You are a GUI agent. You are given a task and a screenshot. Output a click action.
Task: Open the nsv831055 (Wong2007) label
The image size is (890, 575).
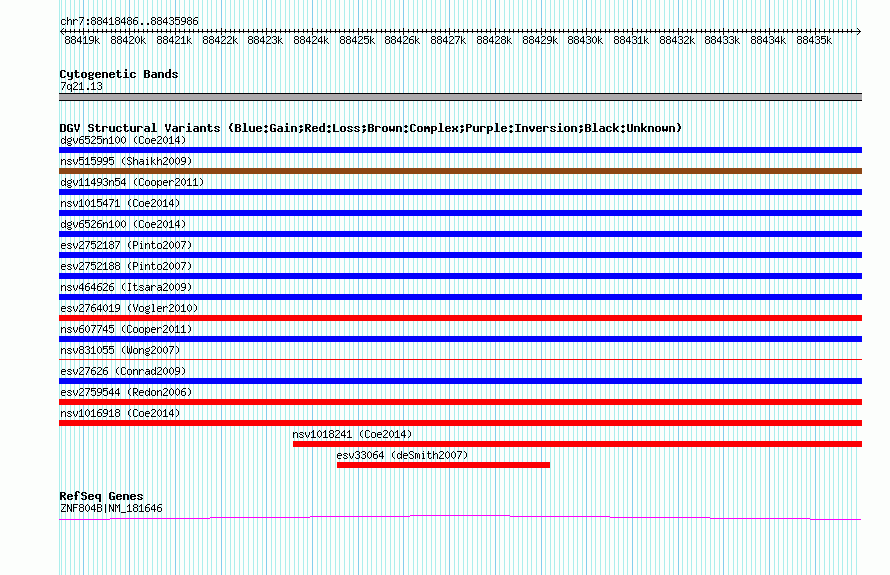coord(120,350)
